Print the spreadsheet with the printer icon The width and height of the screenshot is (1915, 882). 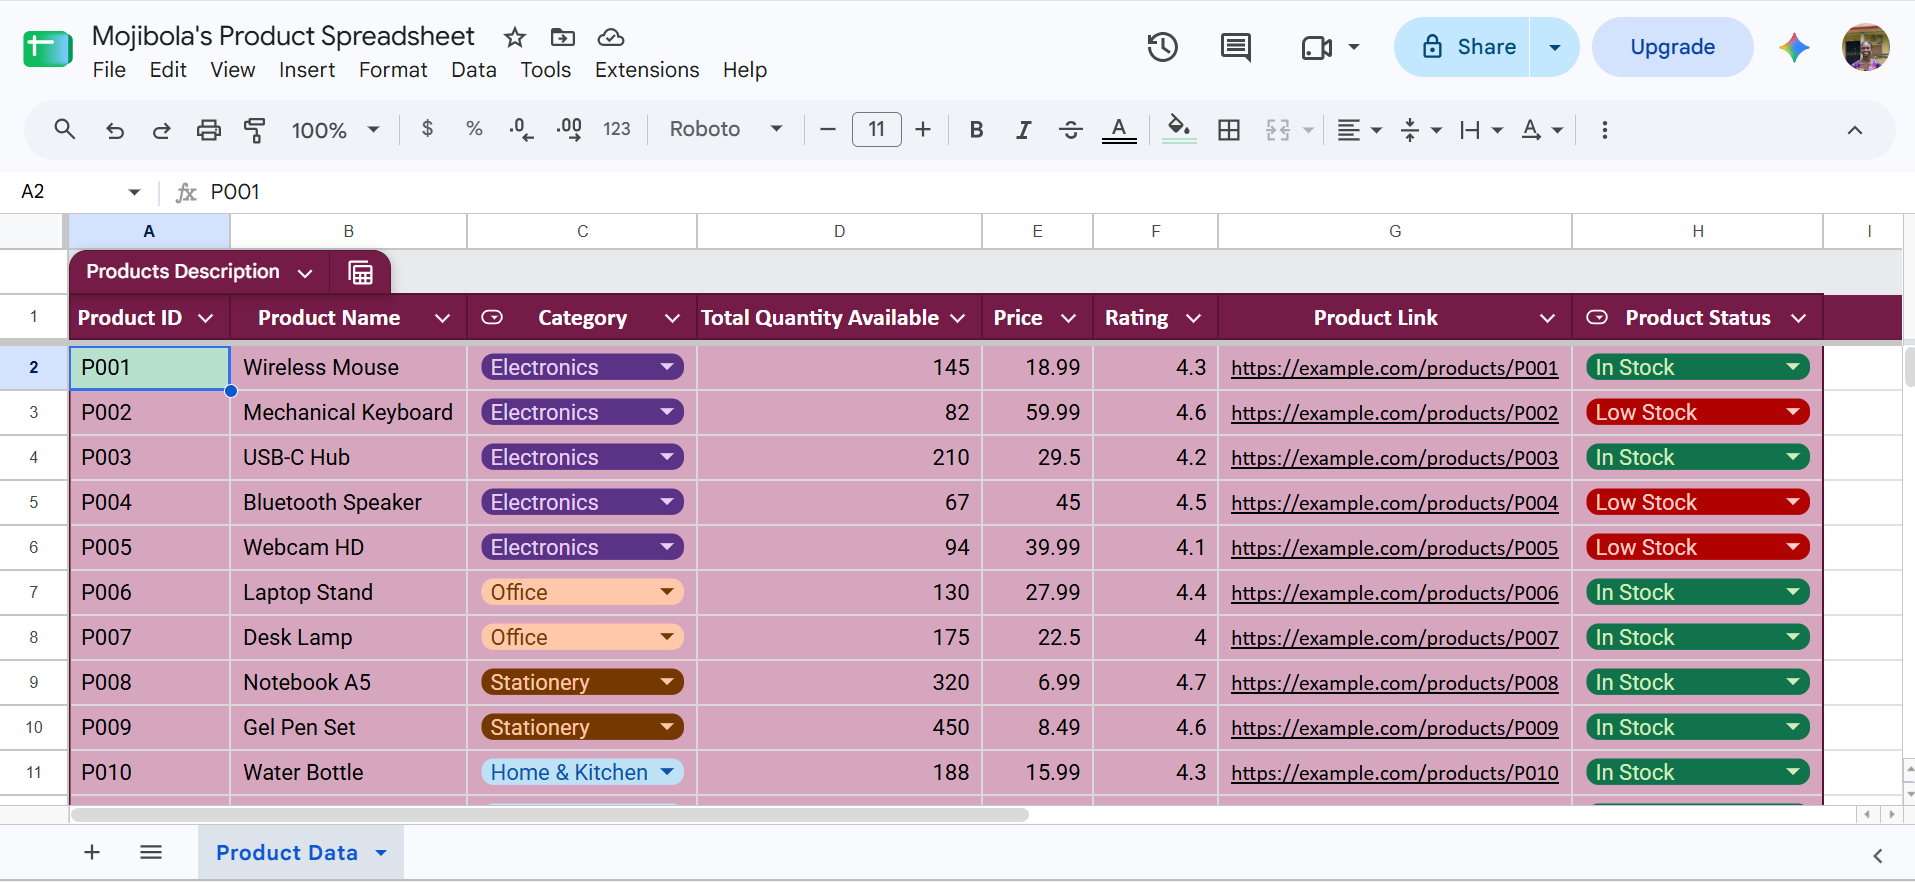(x=208, y=130)
